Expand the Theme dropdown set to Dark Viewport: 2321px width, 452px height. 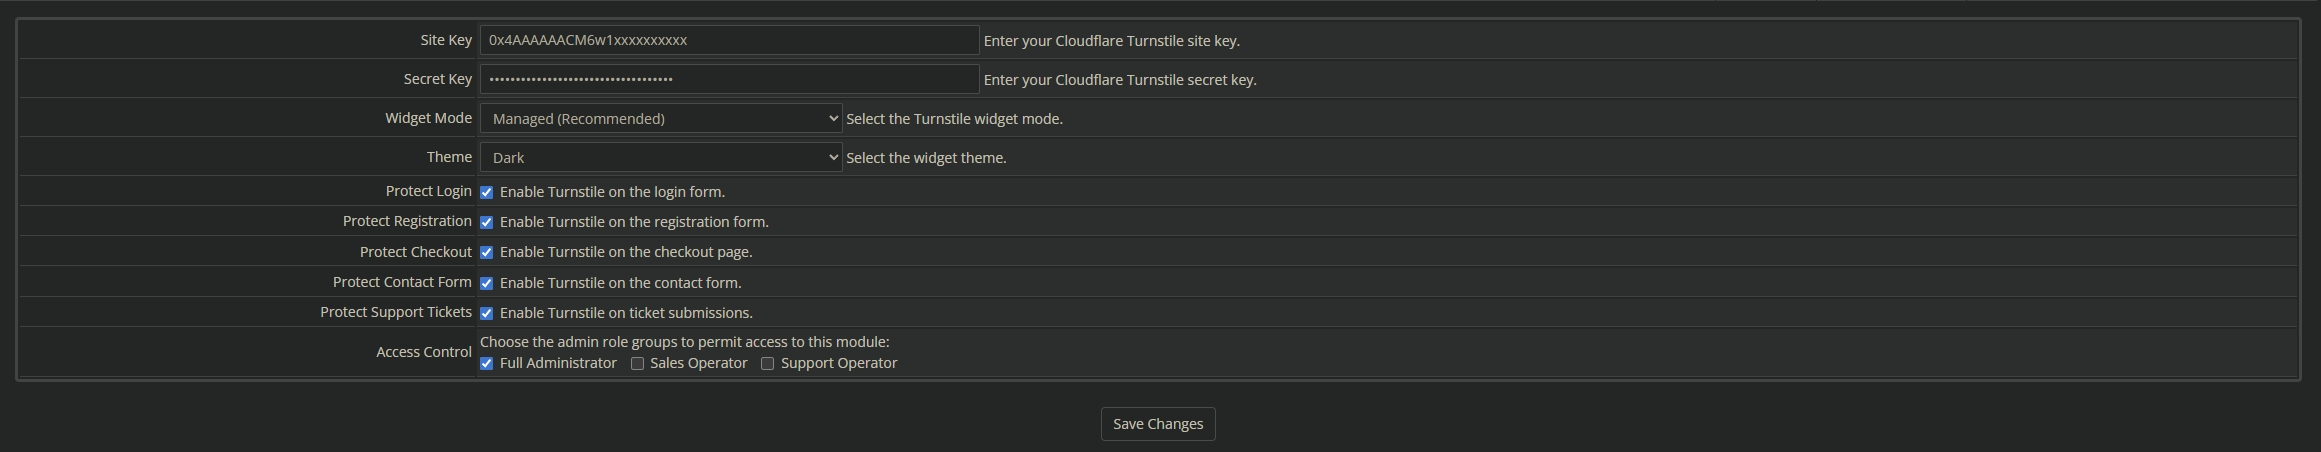[x=660, y=157]
